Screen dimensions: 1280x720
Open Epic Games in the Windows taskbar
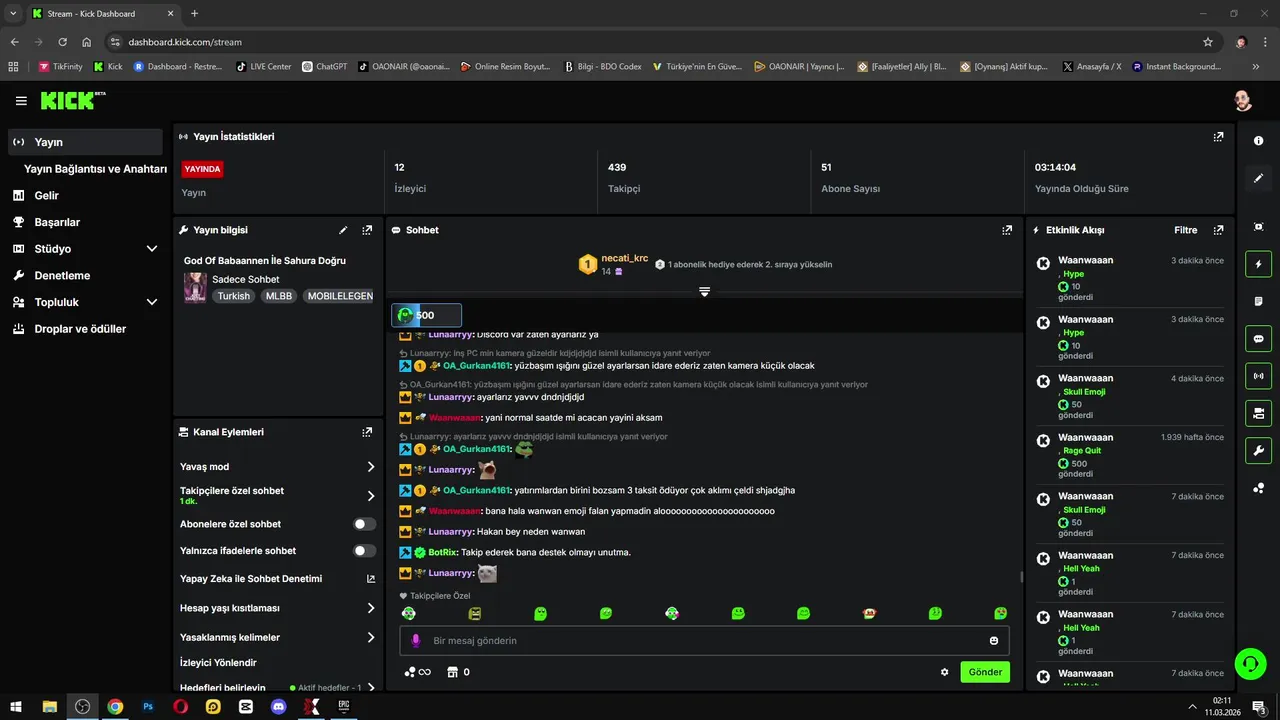tap(344, 706)
